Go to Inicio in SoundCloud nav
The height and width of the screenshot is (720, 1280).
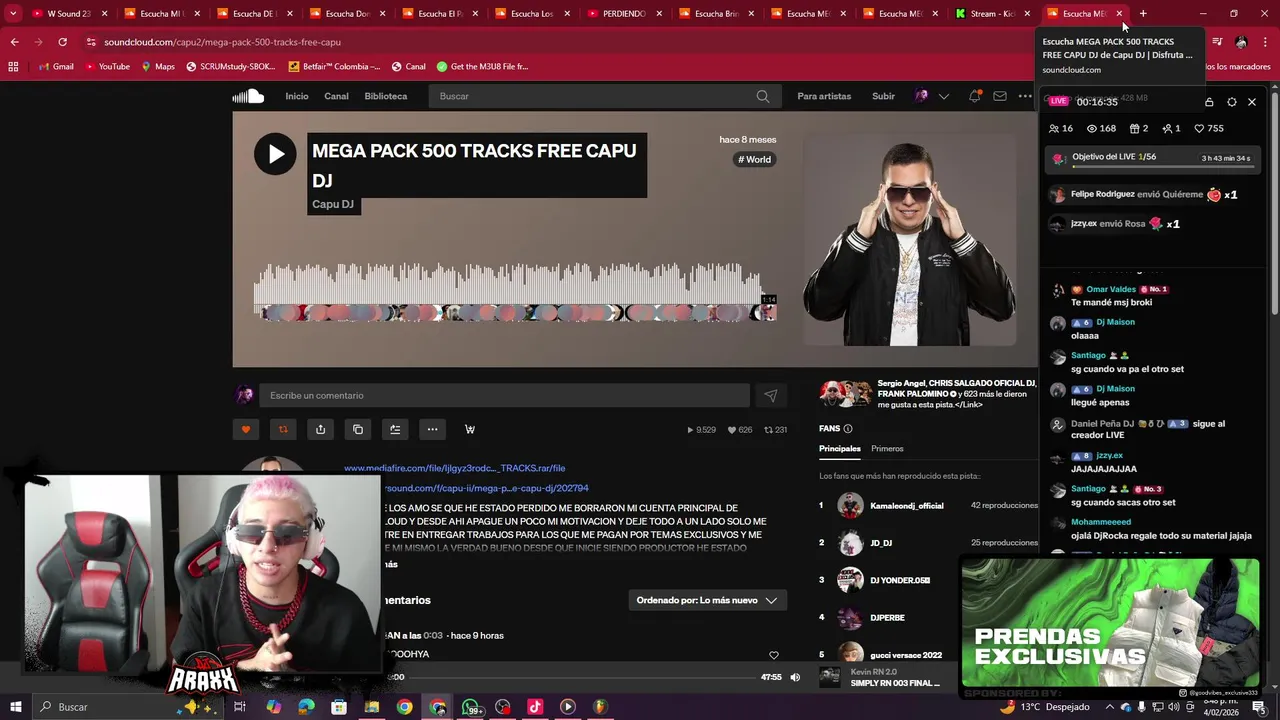pos(297,96)
